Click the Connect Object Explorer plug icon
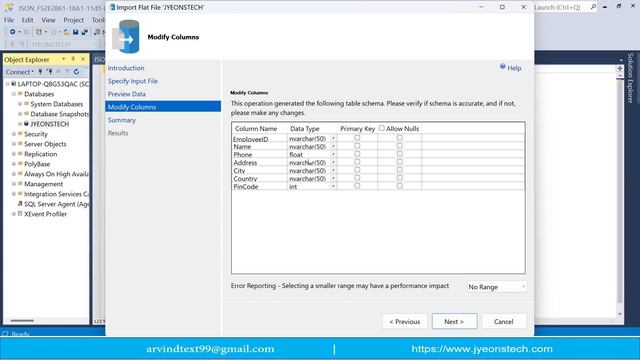This screenshot has height=360, width=640. [x=40, y=72]
